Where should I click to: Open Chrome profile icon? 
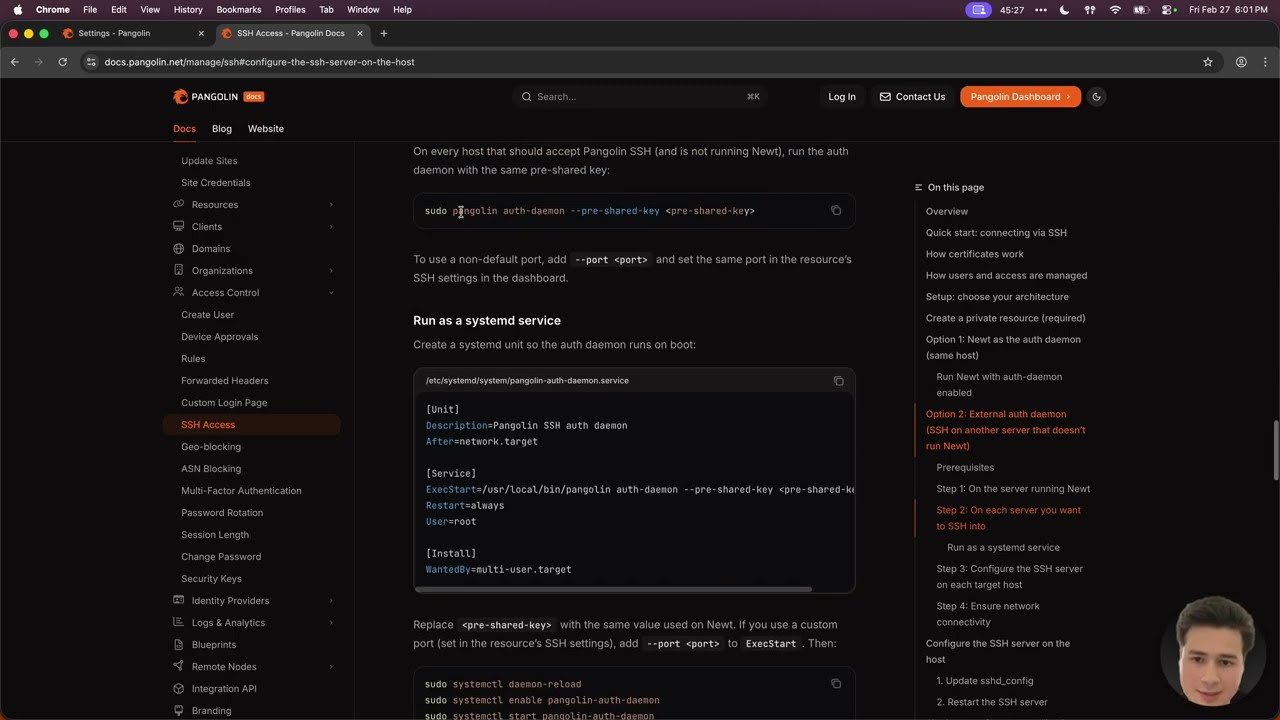coord(1241,62)
